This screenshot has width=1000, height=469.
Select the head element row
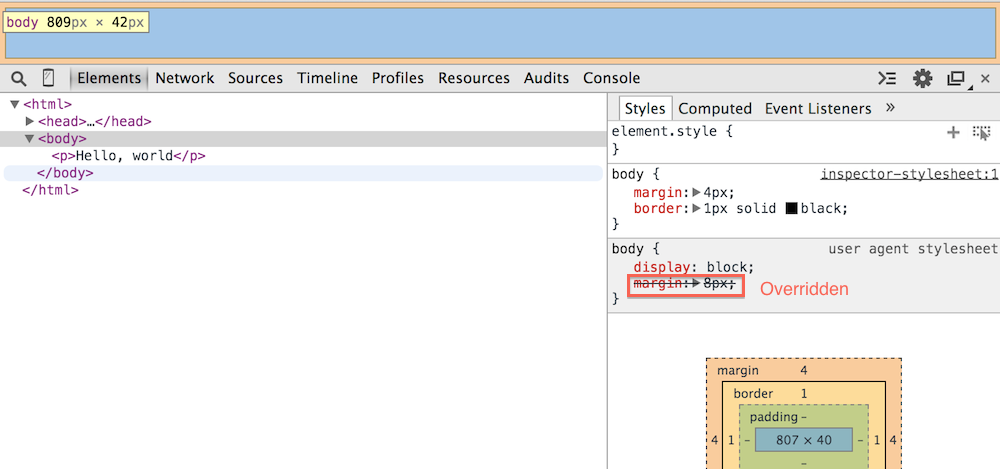coord(94,121)
